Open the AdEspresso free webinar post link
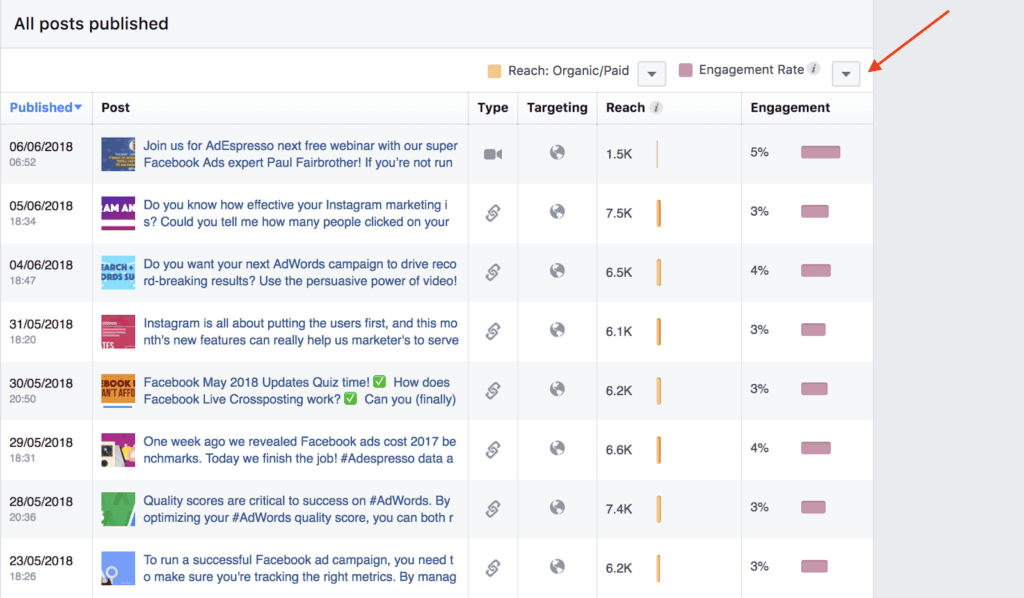 pyautogui.click(x=300, y=154)
